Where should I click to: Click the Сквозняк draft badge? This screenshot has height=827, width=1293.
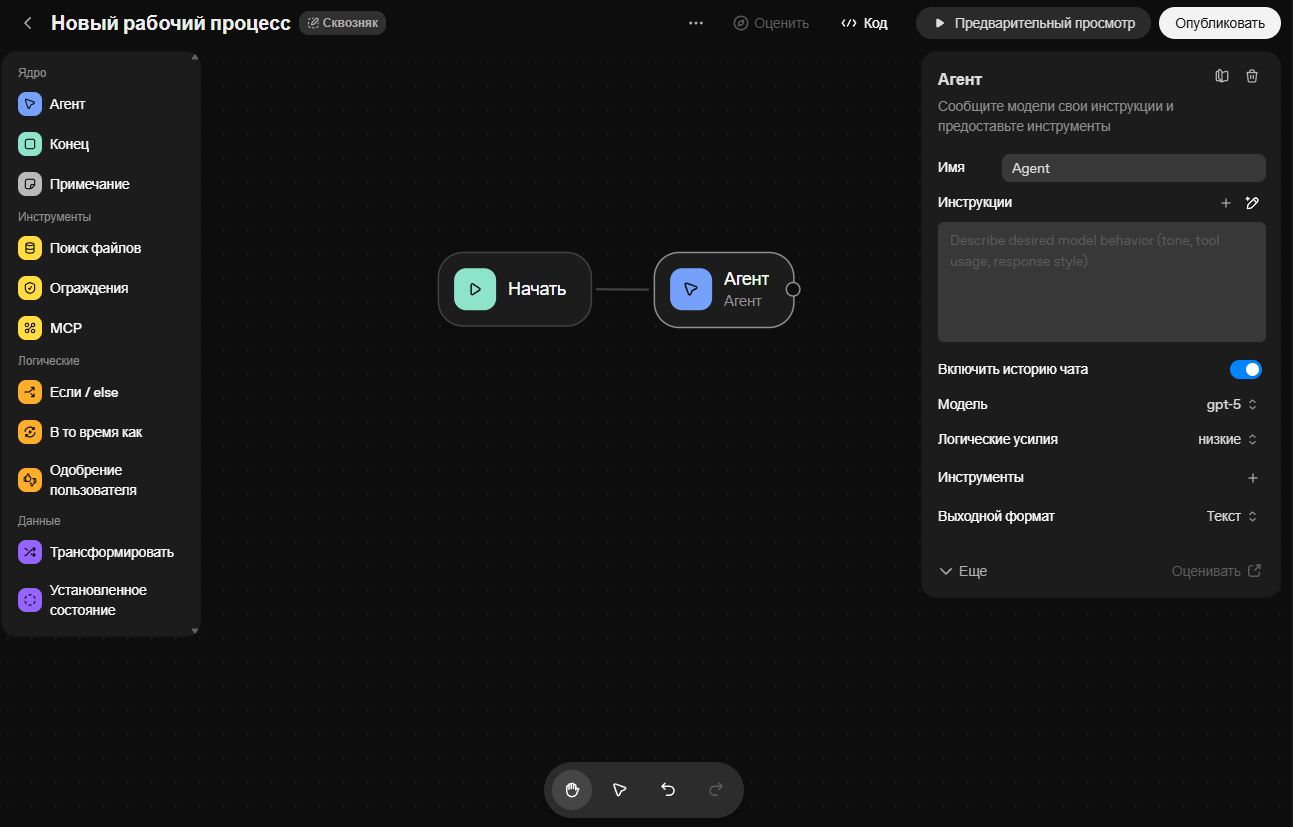(x=342, y=23)
